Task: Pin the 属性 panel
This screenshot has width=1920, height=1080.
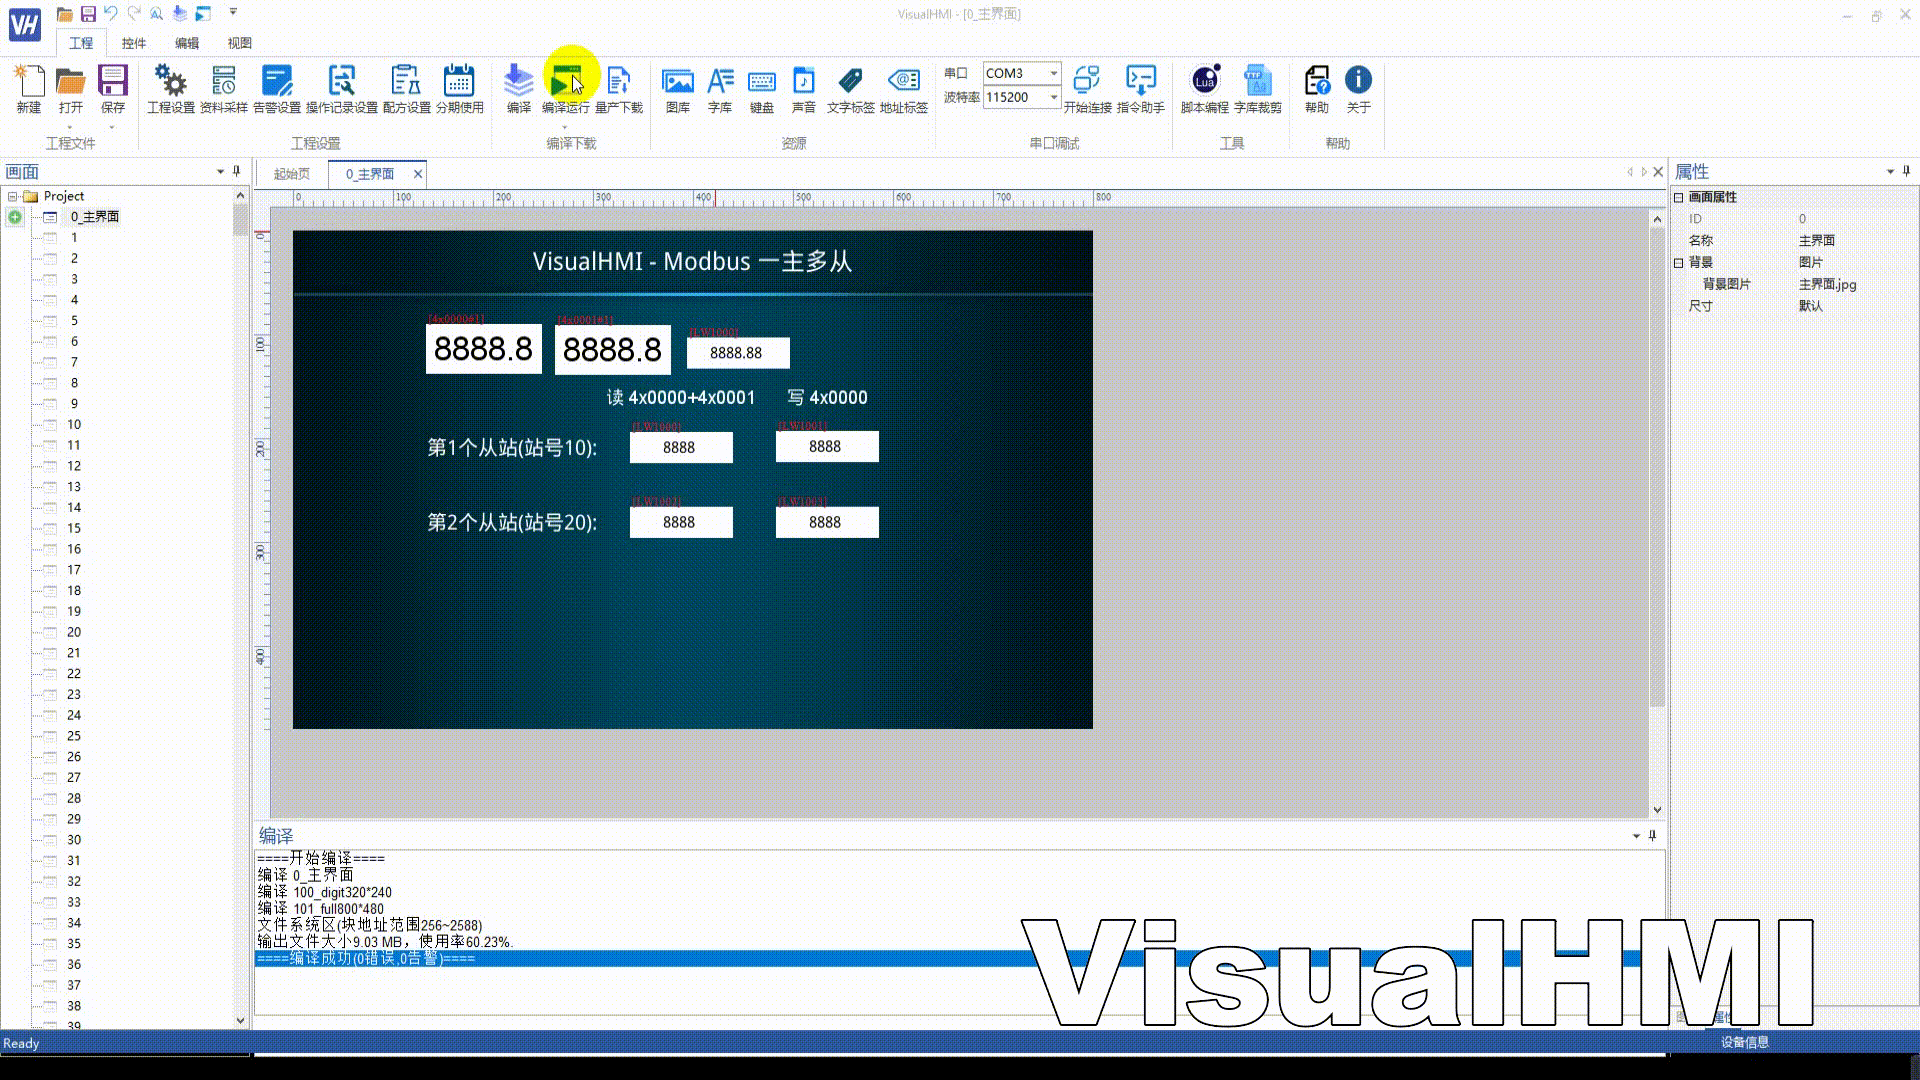Action: point(1907,172)
